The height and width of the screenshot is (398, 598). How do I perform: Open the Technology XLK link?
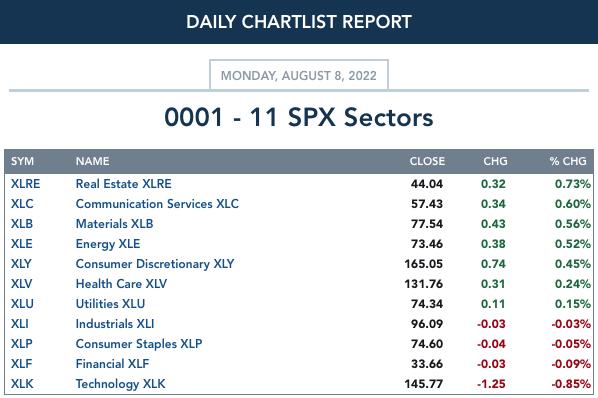coord(121,384)
